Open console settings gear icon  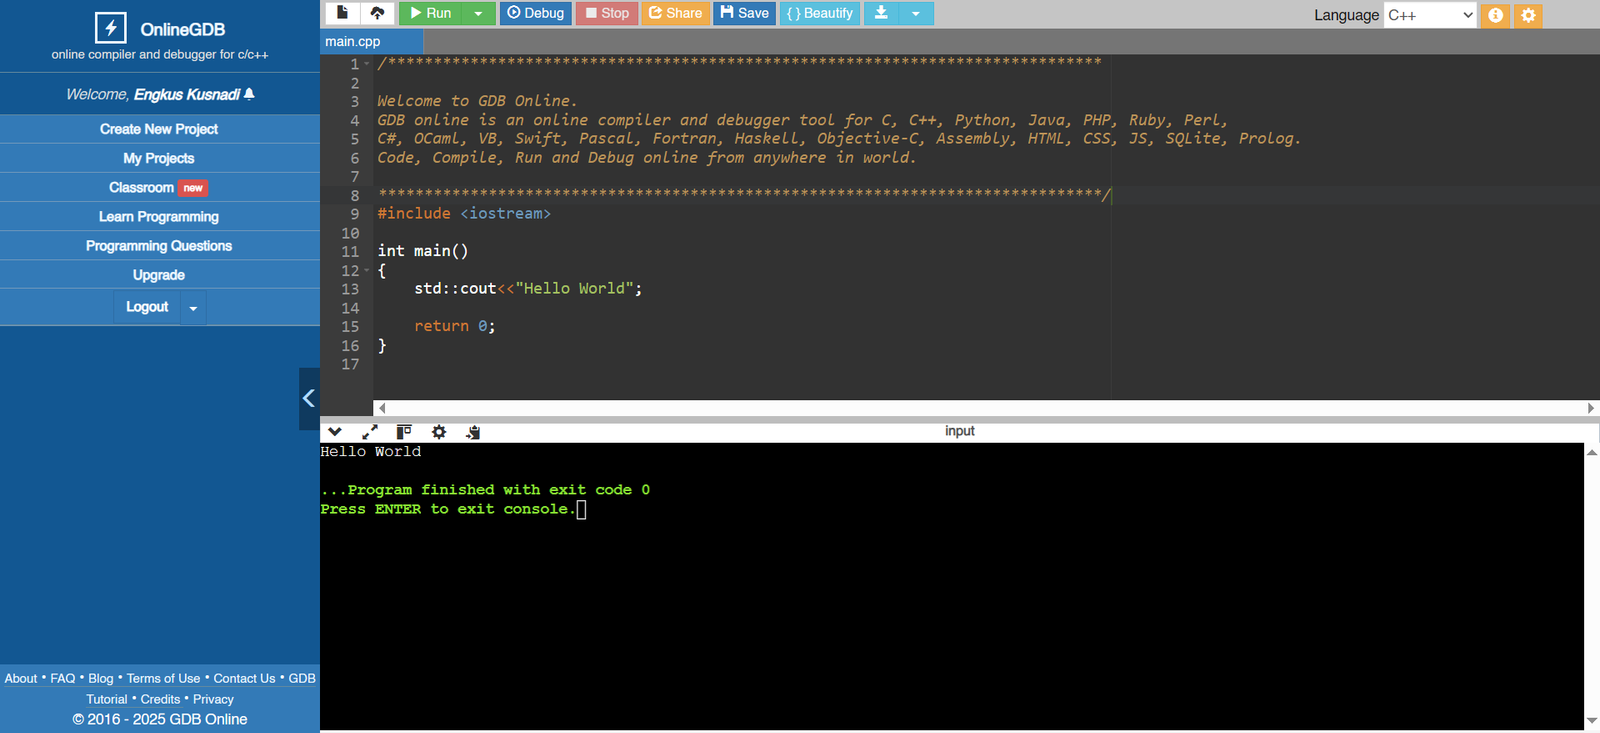pos(438,432)
